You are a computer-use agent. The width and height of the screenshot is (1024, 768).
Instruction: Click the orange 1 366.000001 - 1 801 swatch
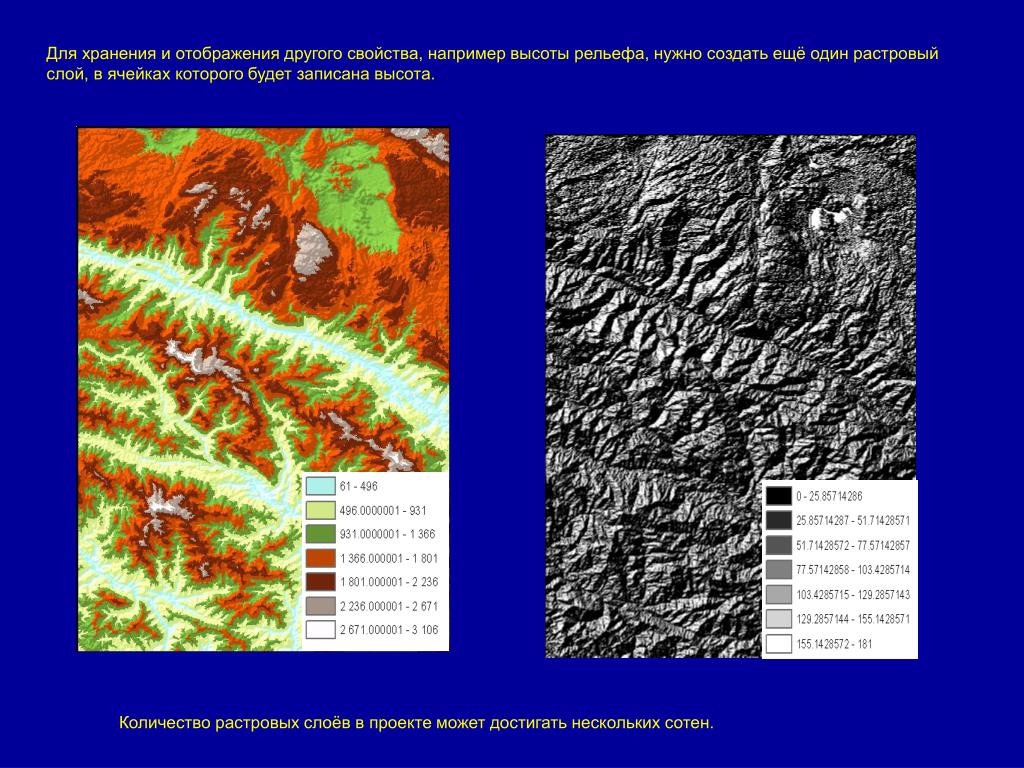pyautogui.click(x=320, y=558)
